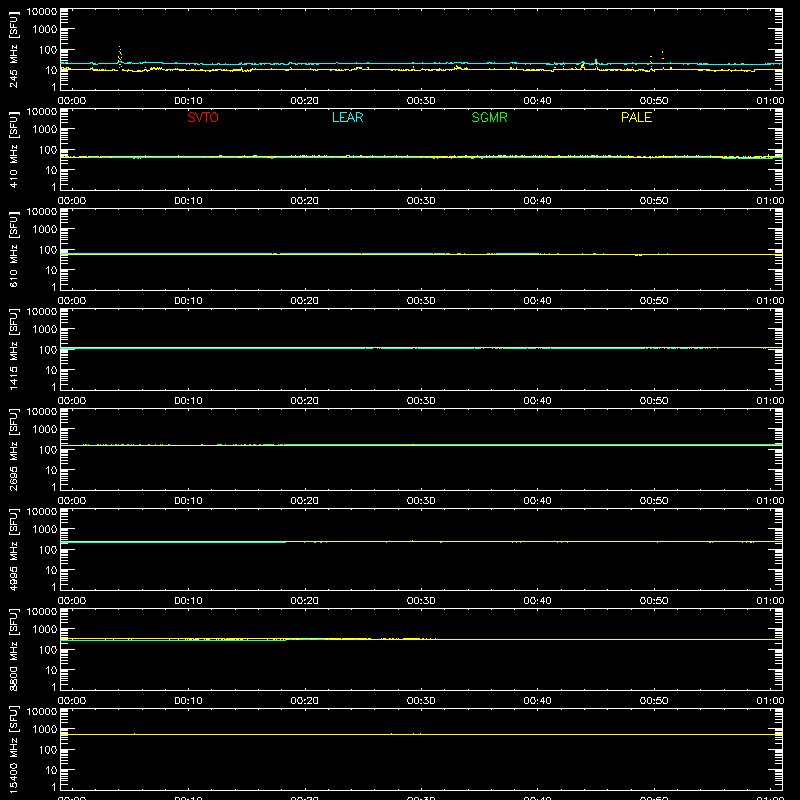Viewport: 800px width, 800px height.
Task: Select the 410 MHz [SFU] axis title
Action: 13,149
